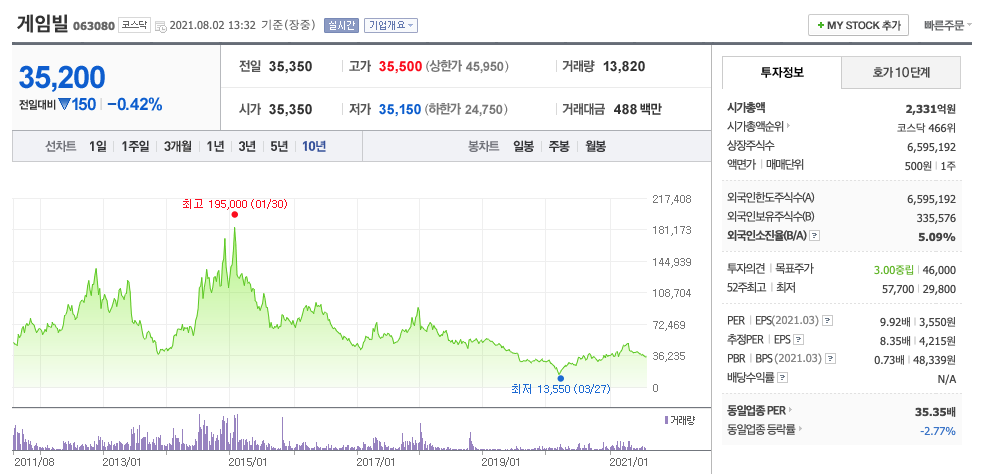
Task: Click help icon next to PER EPS(2021.03)
Action: (x=827, y=321)
